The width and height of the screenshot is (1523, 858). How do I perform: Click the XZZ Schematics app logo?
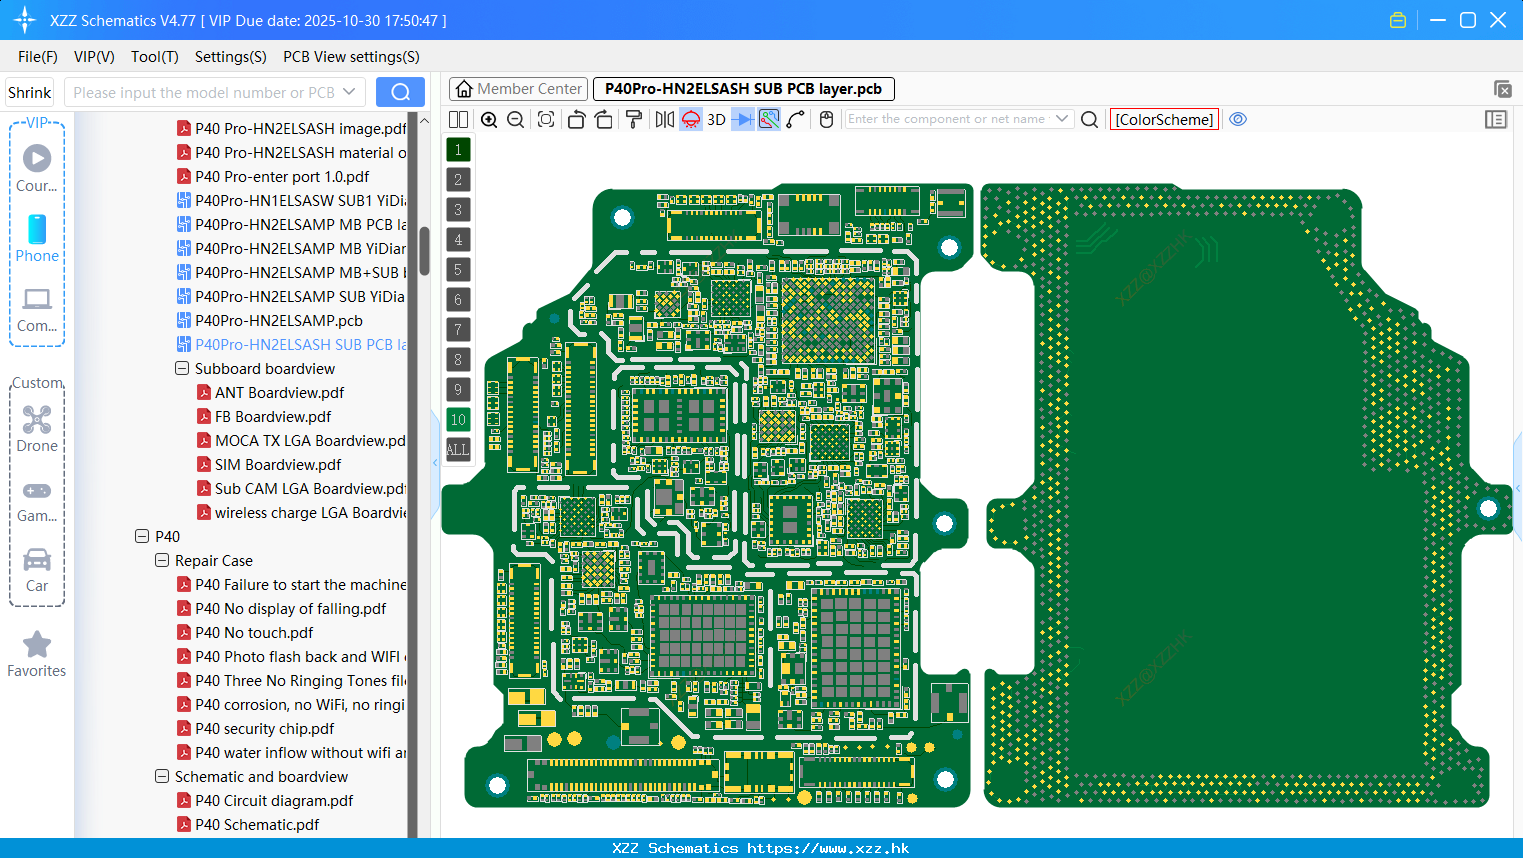[x=24, y=20]
